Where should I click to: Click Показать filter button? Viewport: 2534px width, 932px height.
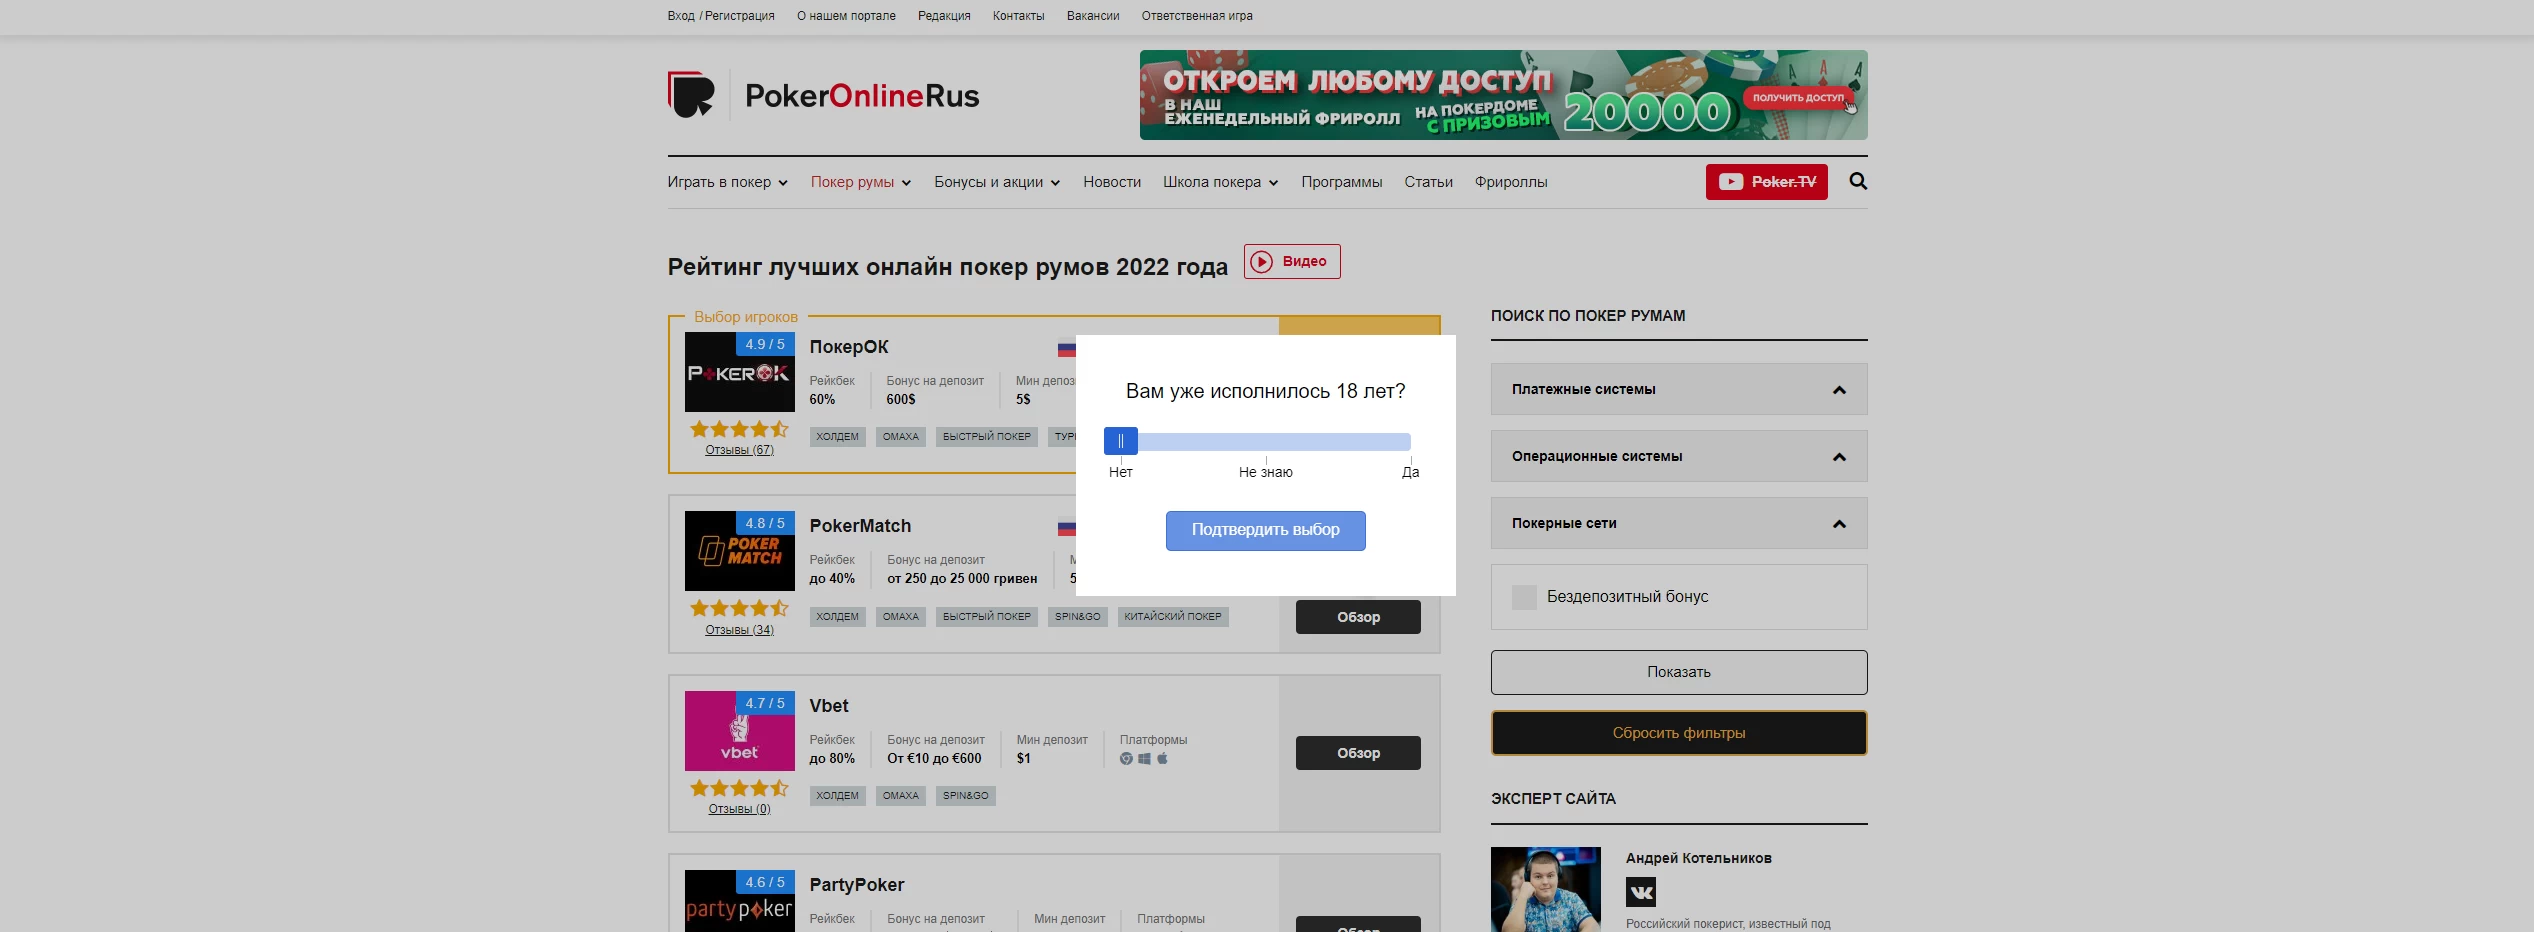click(x=1679, y=672)
